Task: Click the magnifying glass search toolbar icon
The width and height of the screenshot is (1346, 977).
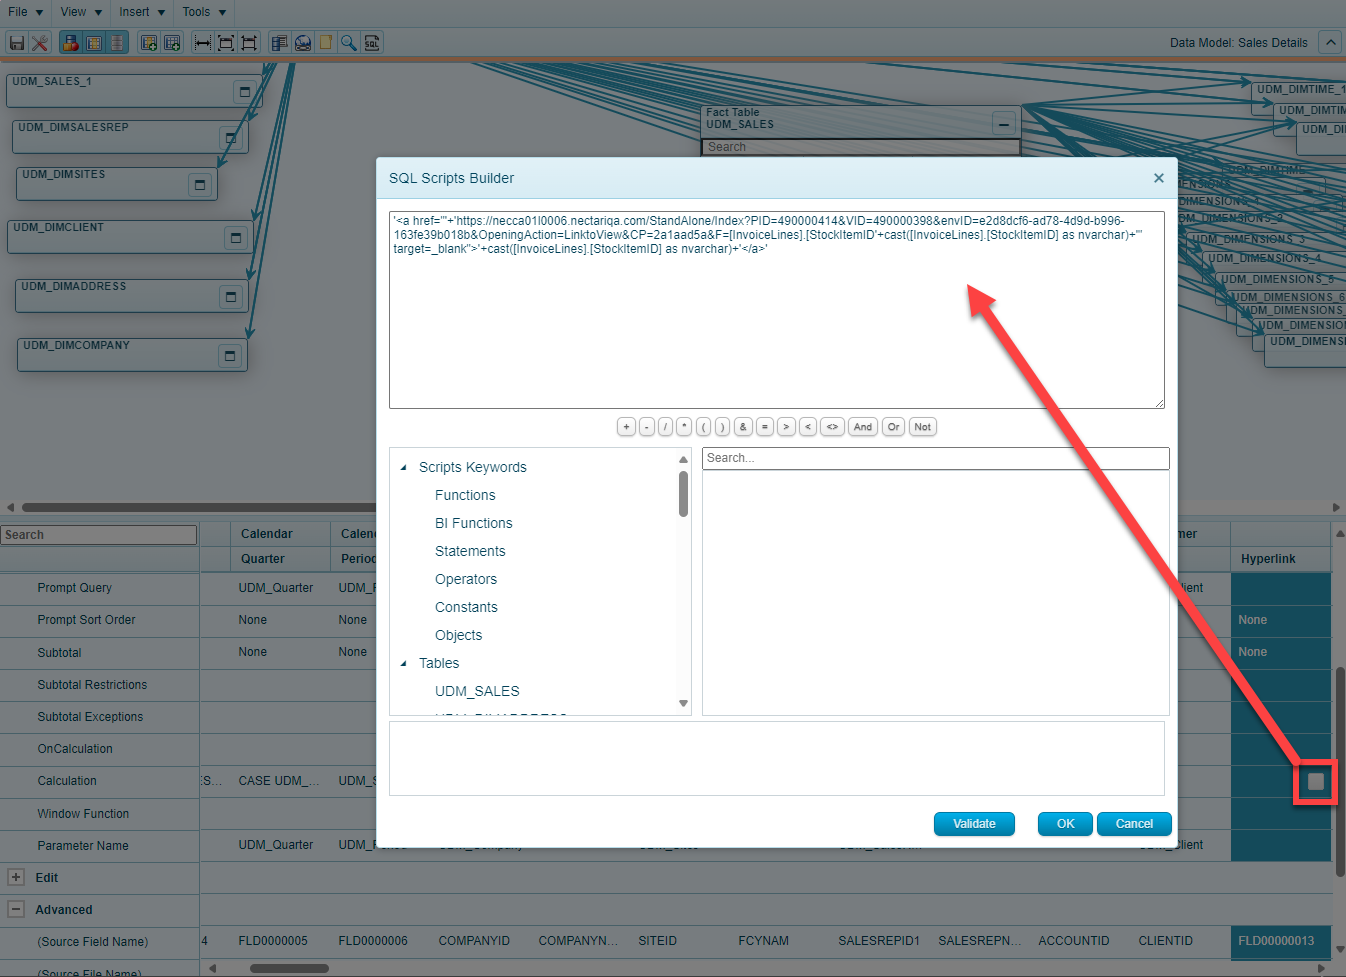Action: pos(348,43)
